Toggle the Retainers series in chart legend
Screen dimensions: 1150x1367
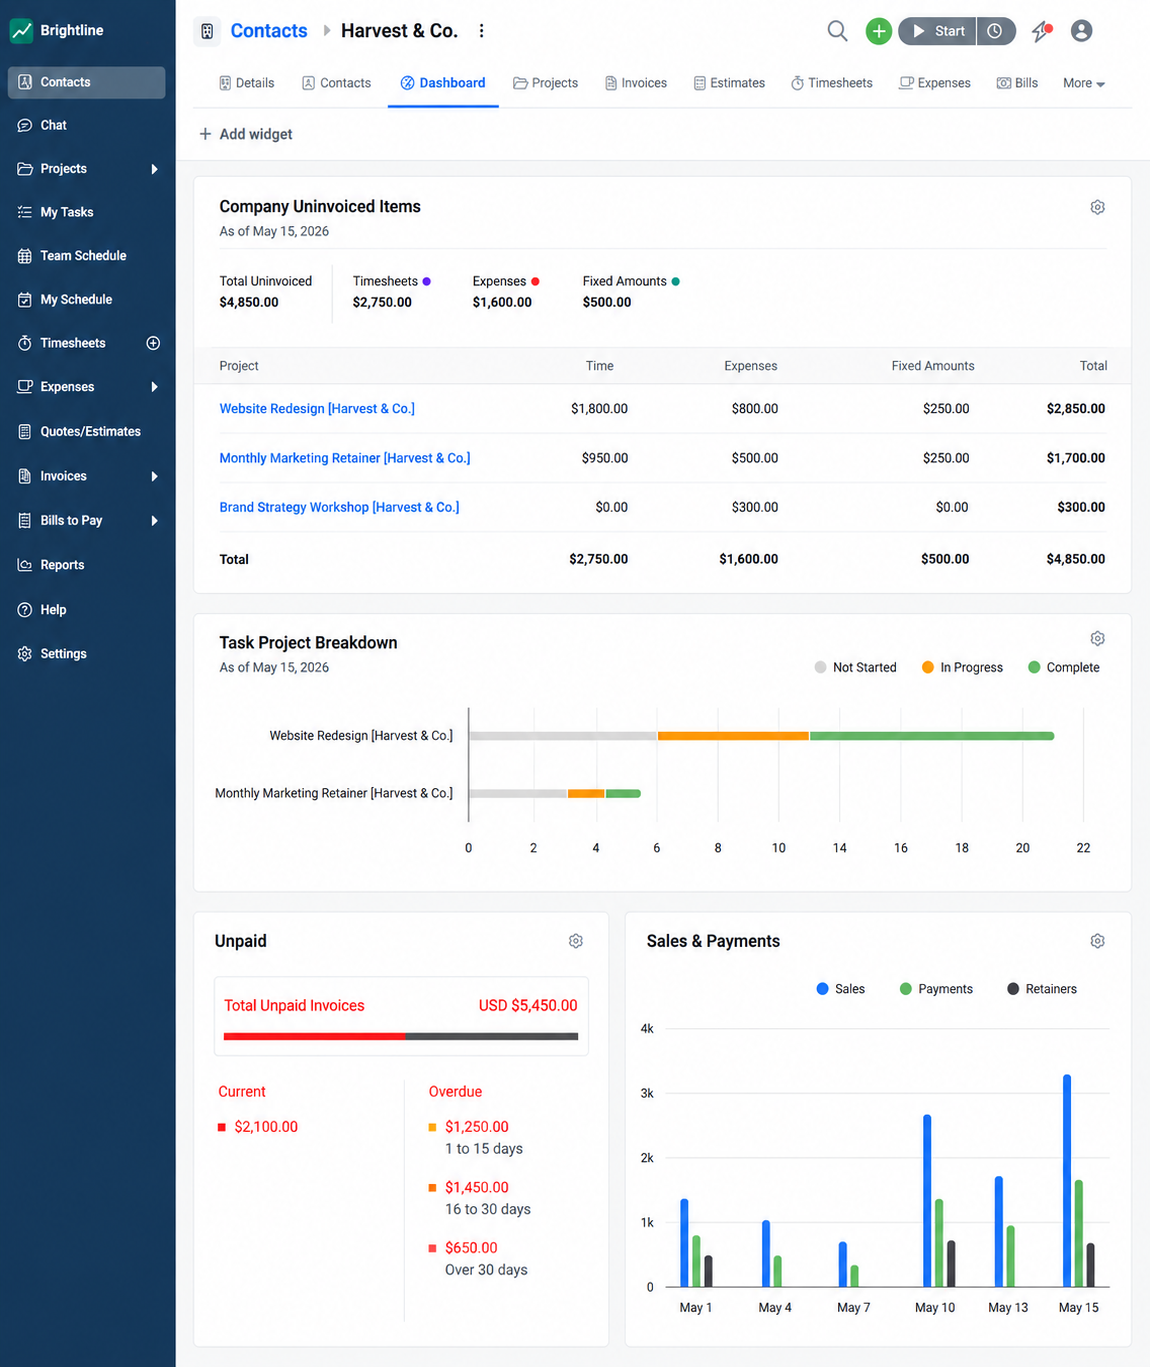coord(1041,989)
